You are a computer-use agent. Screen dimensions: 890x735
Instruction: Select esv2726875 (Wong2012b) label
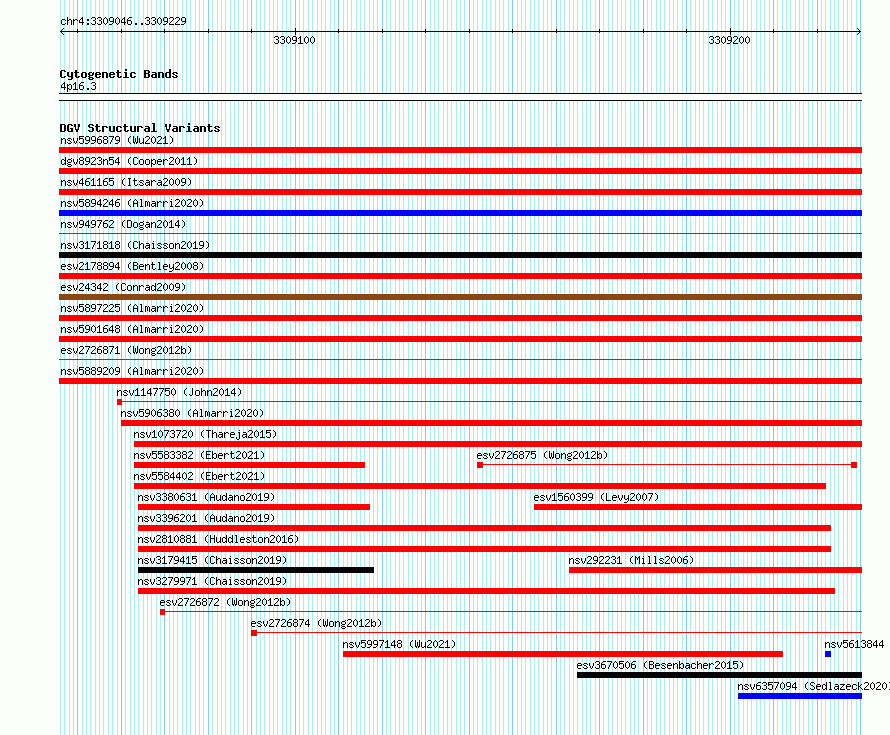pos(542,455)
